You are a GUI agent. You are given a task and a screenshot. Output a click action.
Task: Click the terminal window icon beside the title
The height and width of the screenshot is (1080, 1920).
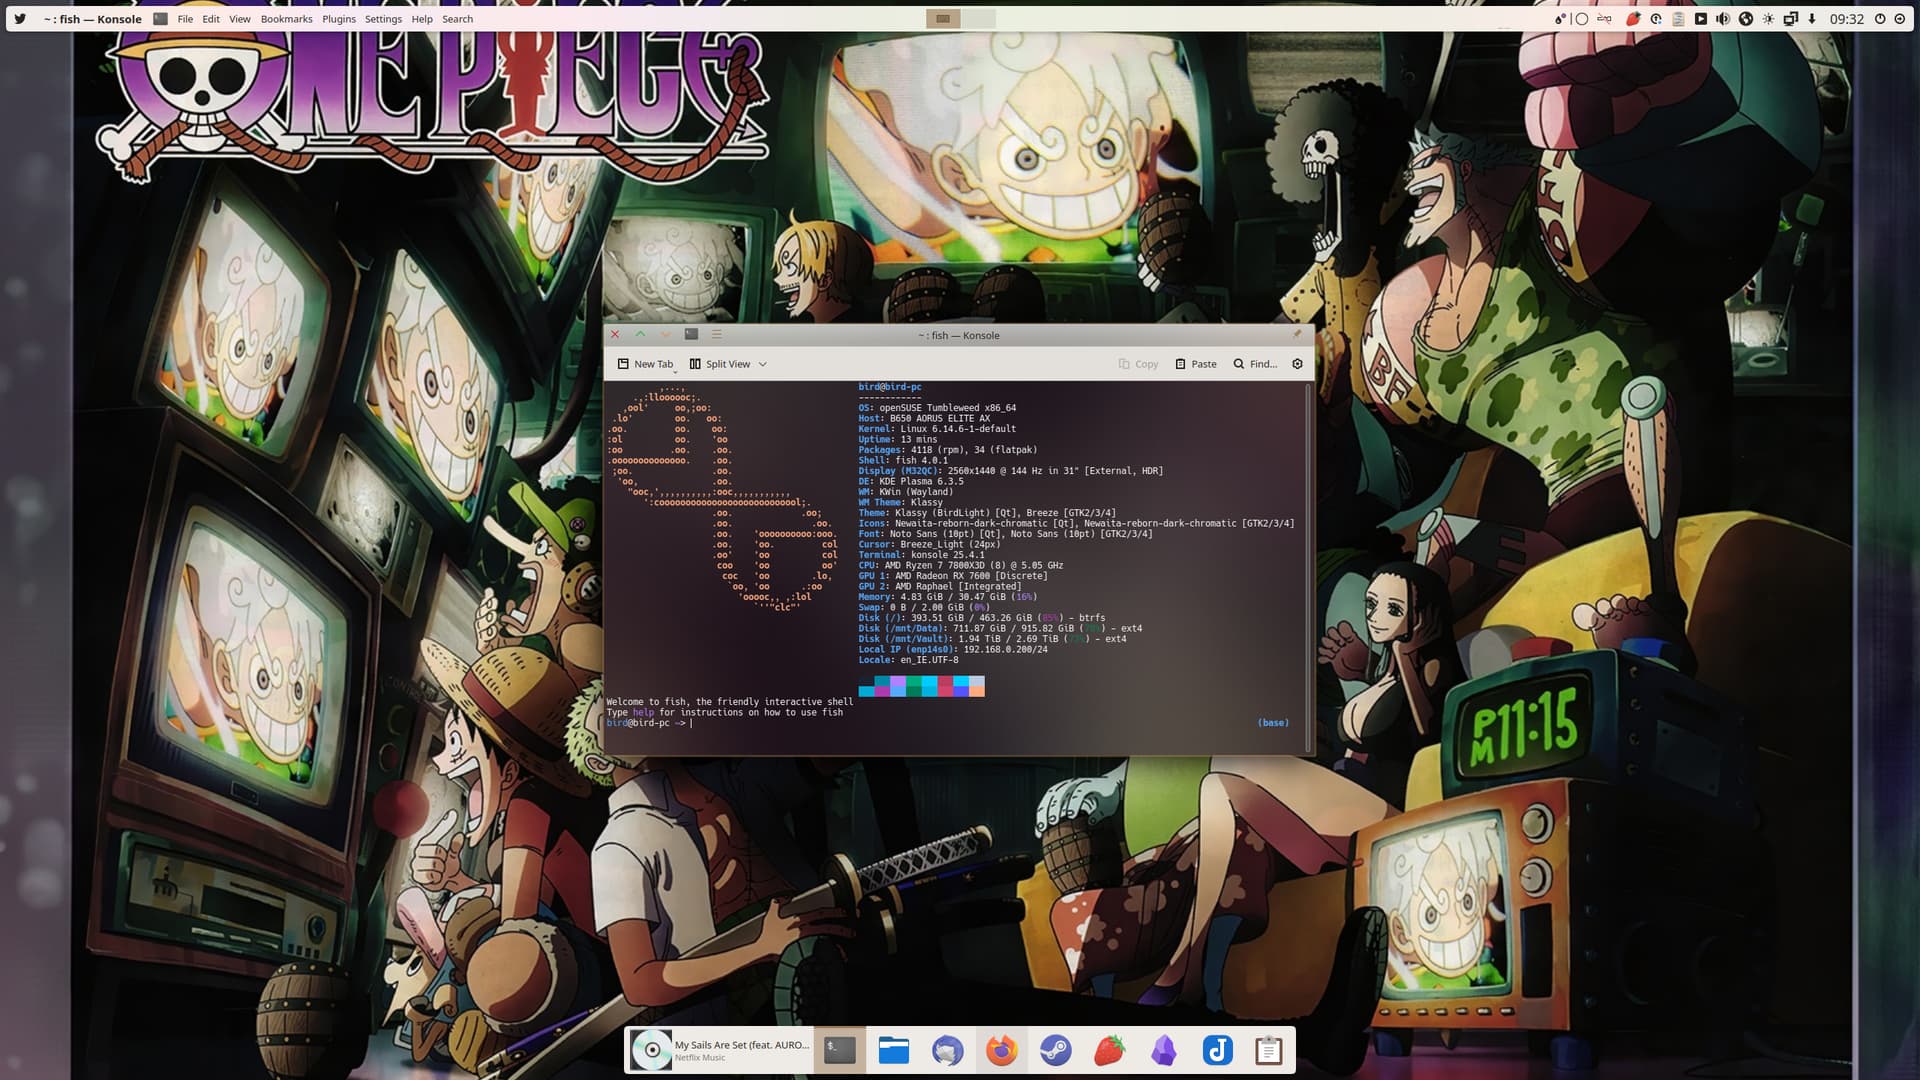click(x=160, y=19)
